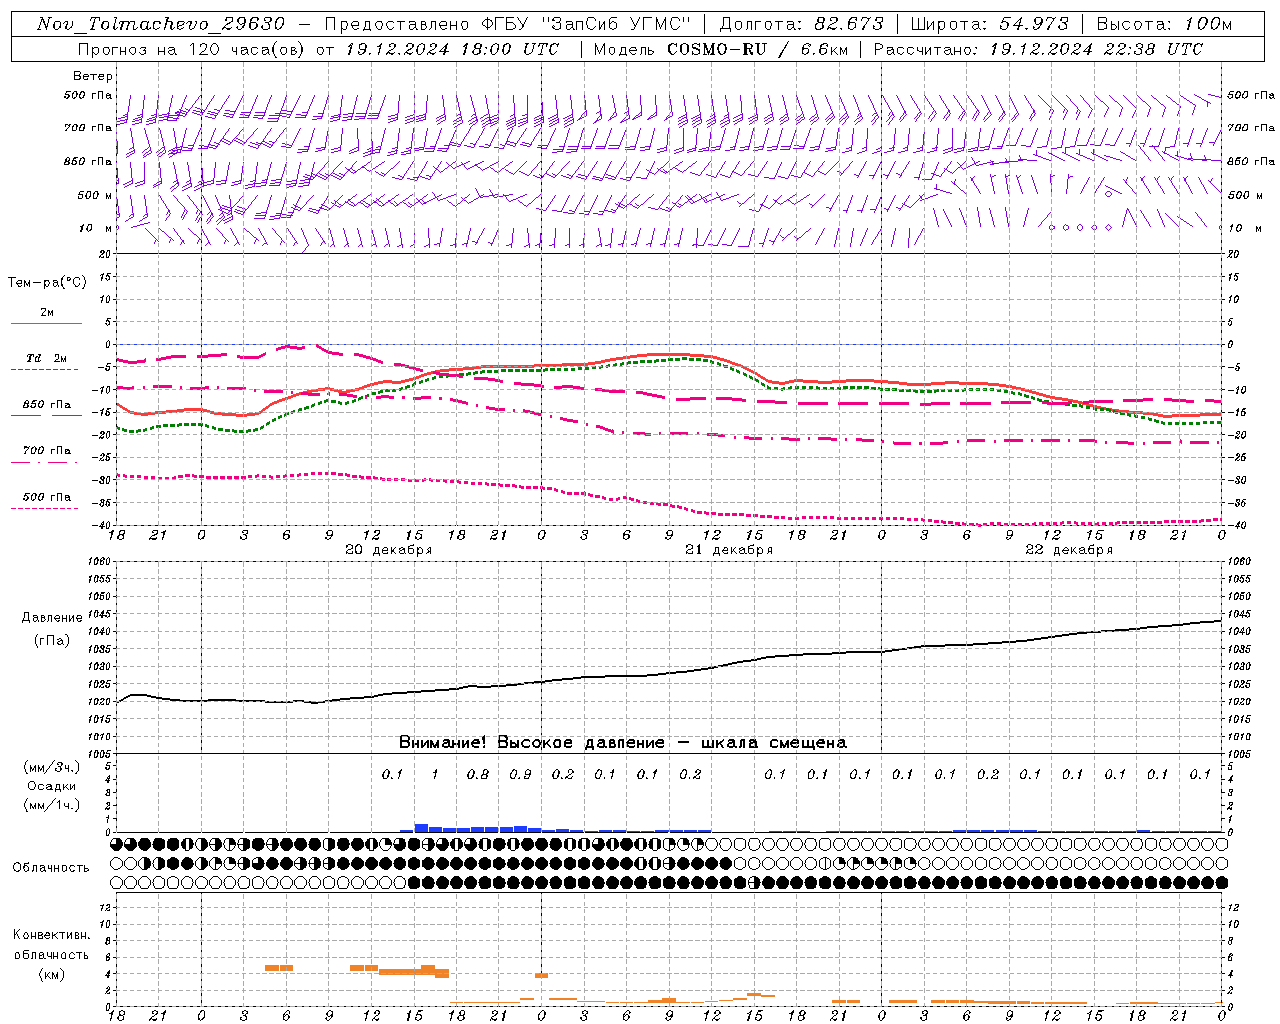Click the Облачность panel label
Viewport: 1280px width, 1024px height.
click(51, 867)
